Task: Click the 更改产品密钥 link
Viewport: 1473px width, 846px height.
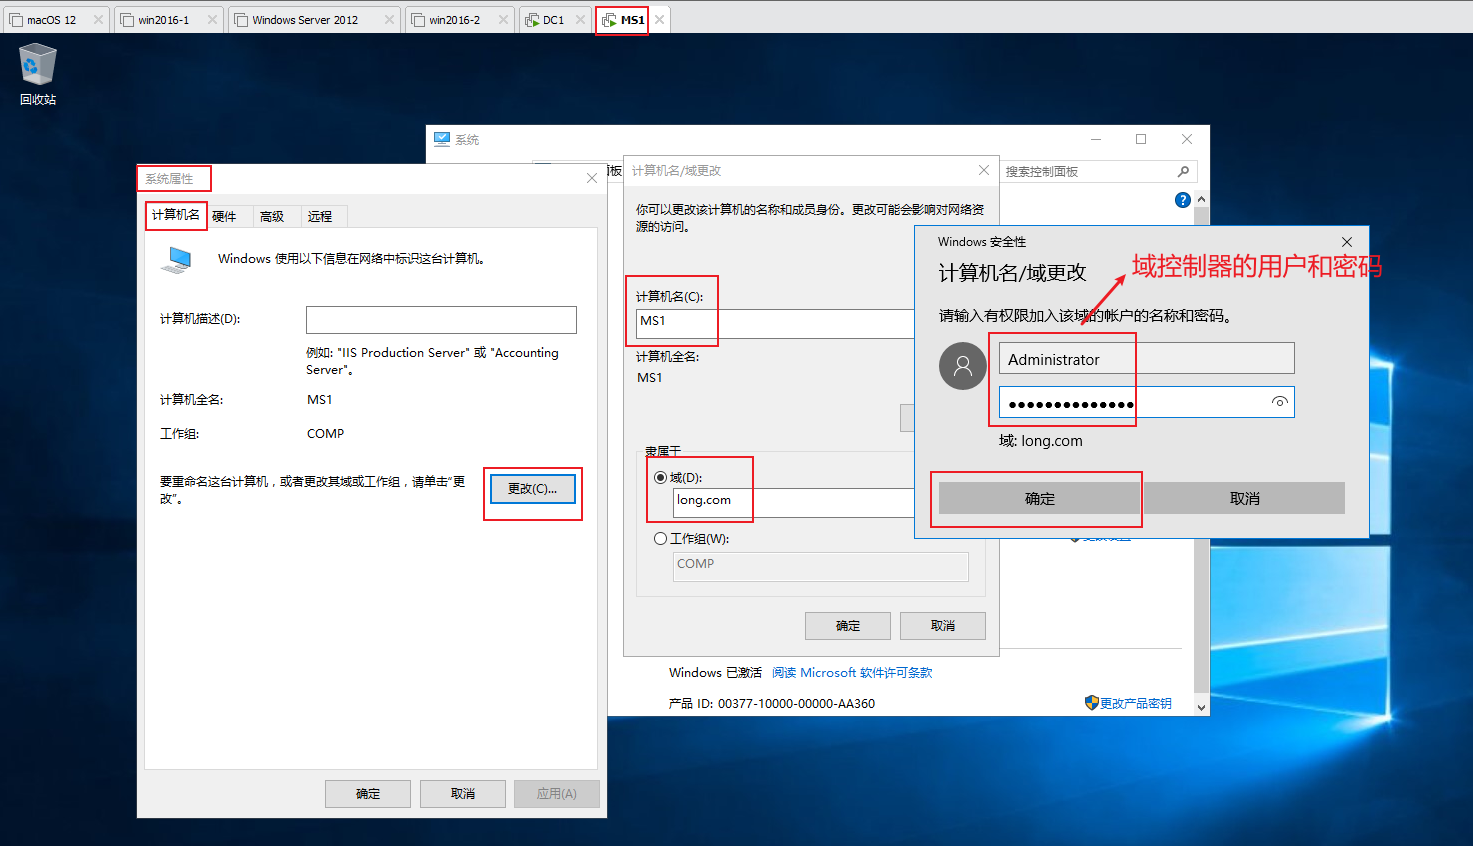Action: [1136, 704]
